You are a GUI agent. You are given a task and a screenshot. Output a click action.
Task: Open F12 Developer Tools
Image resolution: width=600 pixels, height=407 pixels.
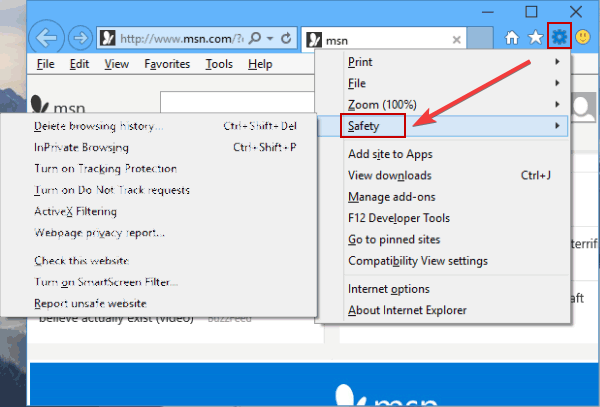[x=443, y=218]
